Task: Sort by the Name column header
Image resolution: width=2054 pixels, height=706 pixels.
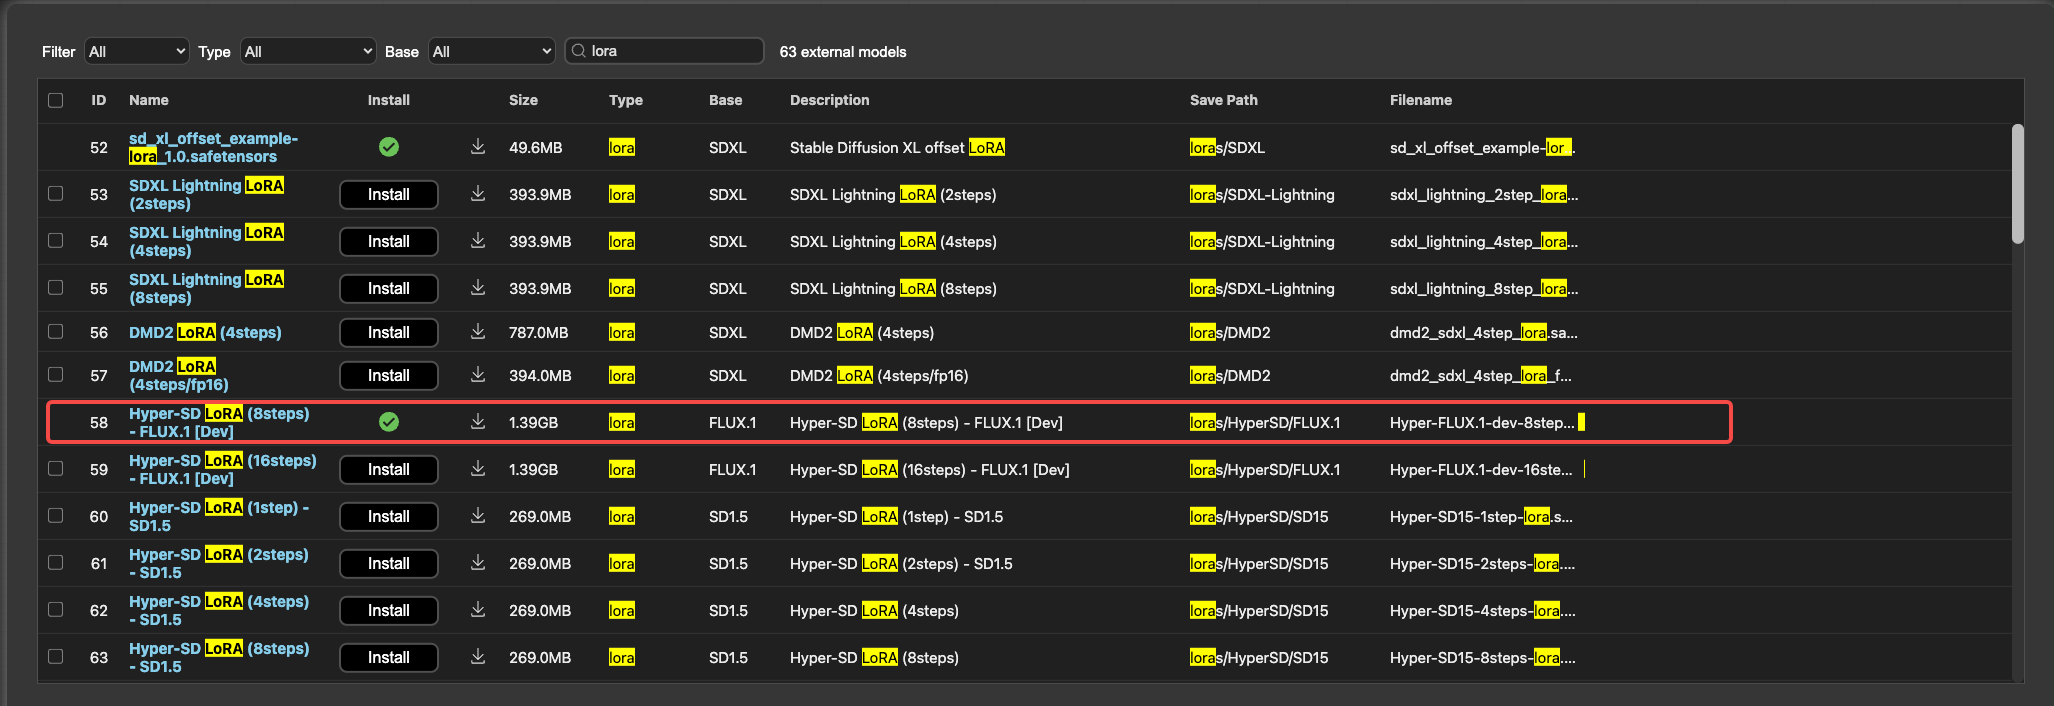Action: click(149, 100)
